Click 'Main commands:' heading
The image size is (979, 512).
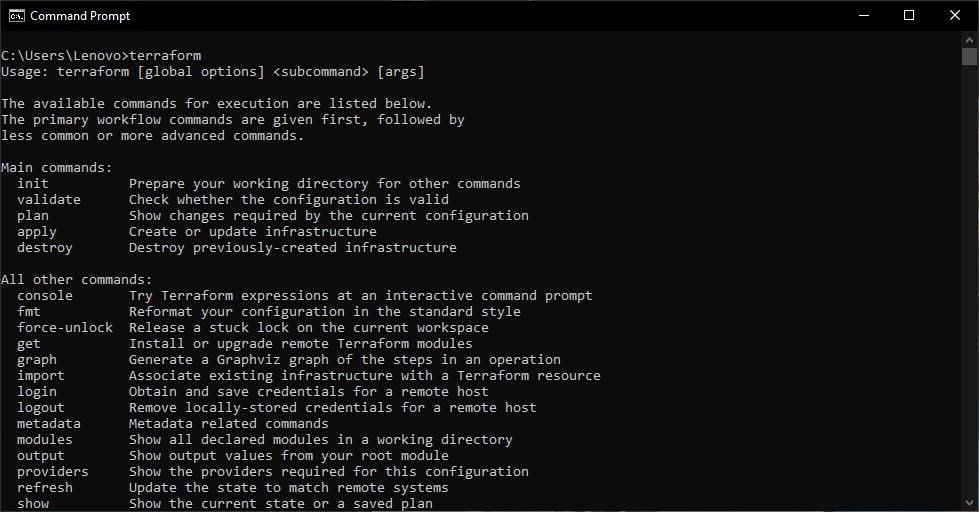(x=57, y=168)
